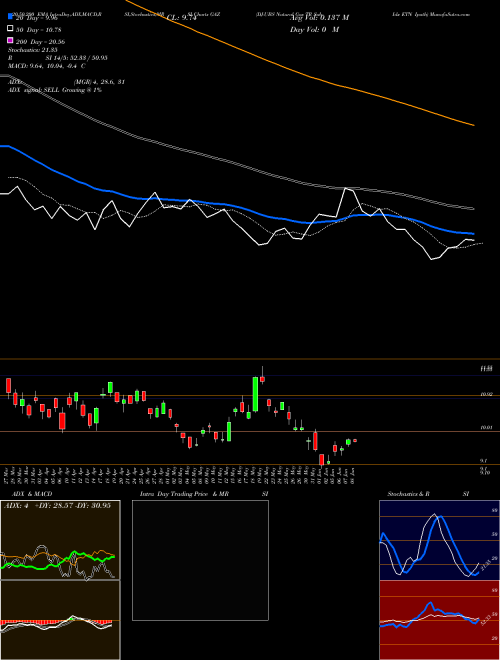Screen dimensions: 500x660
Task: Click the 'ADX: 4 +DY: 28.57 -DY: 30.95' readout
Action: 57,506
